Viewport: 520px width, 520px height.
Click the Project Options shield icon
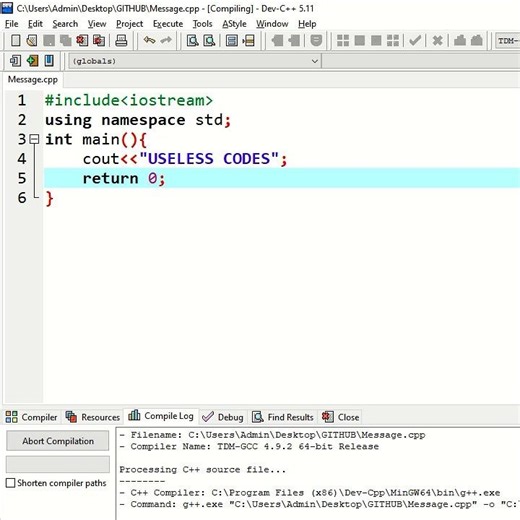pos(316,41)
